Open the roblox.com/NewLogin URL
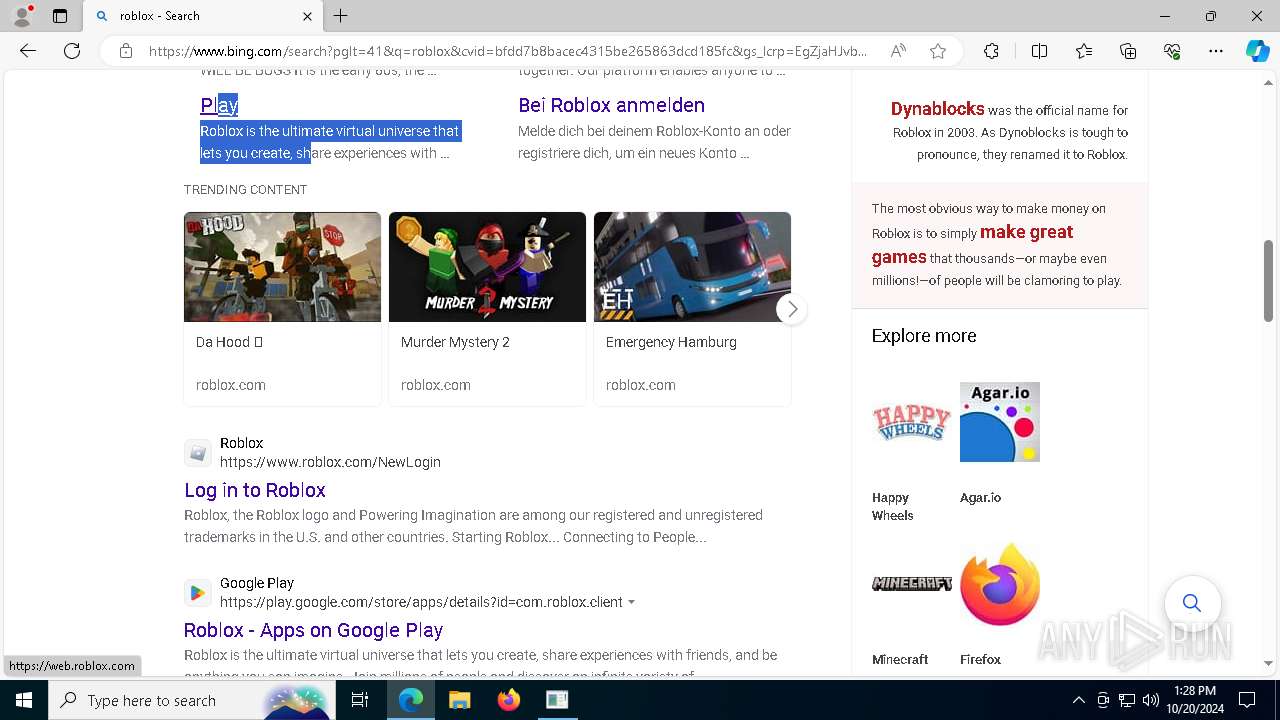Image resolution: width=1280 pixels, height=720 pixels. 330,462
